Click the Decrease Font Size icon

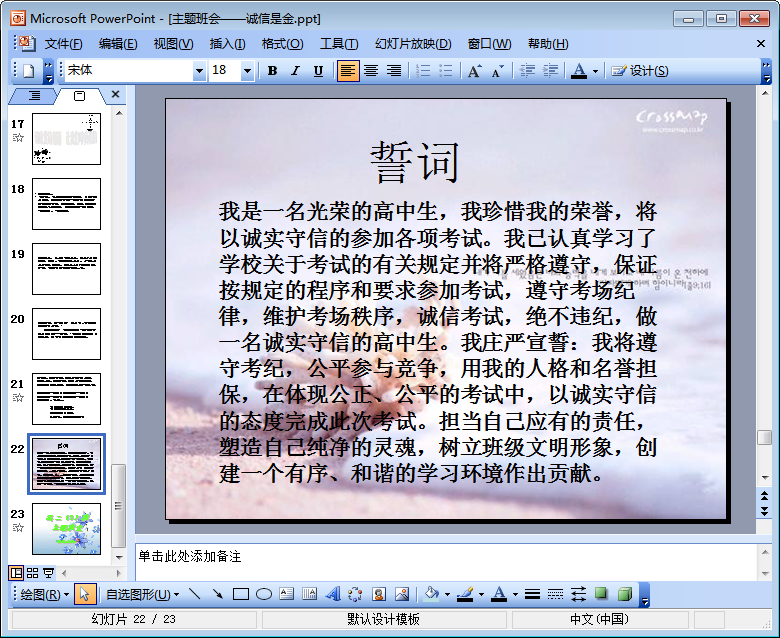click(x=497, y=71)
